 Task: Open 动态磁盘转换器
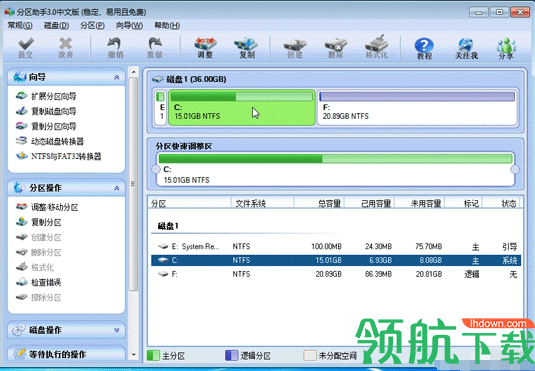tap(50, 141)
